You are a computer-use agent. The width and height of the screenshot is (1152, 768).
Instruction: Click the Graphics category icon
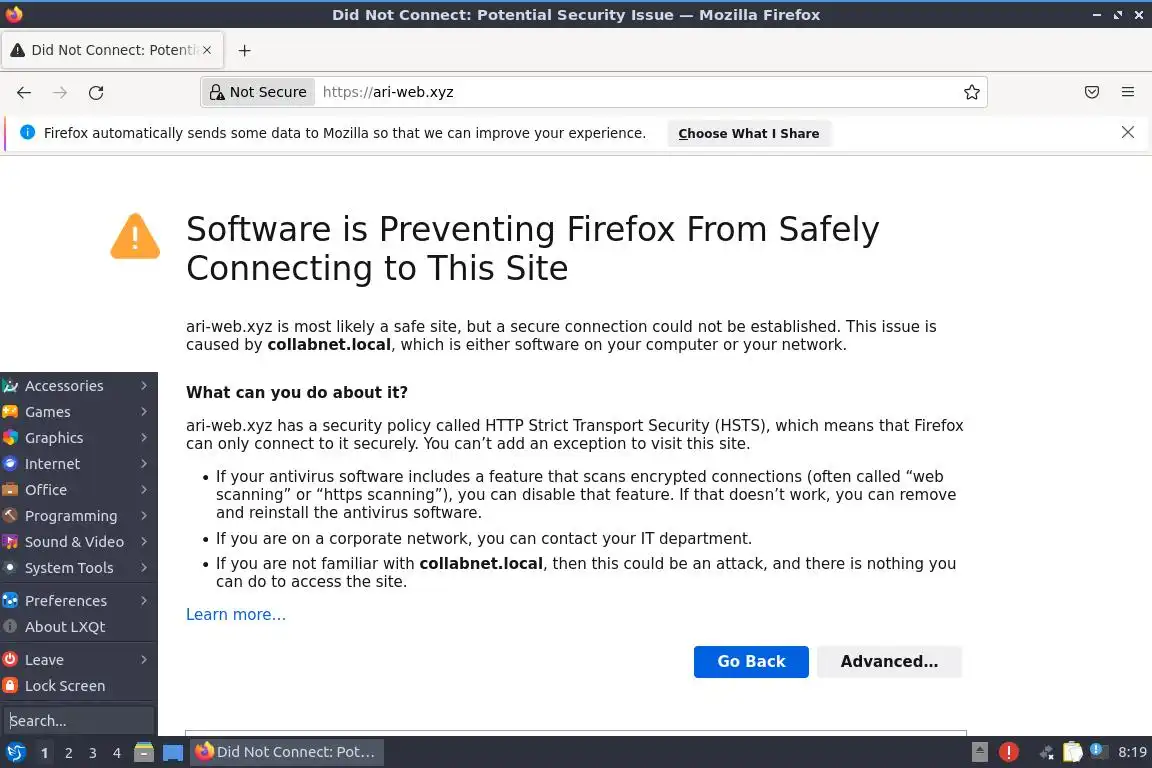tap(10, 438)
